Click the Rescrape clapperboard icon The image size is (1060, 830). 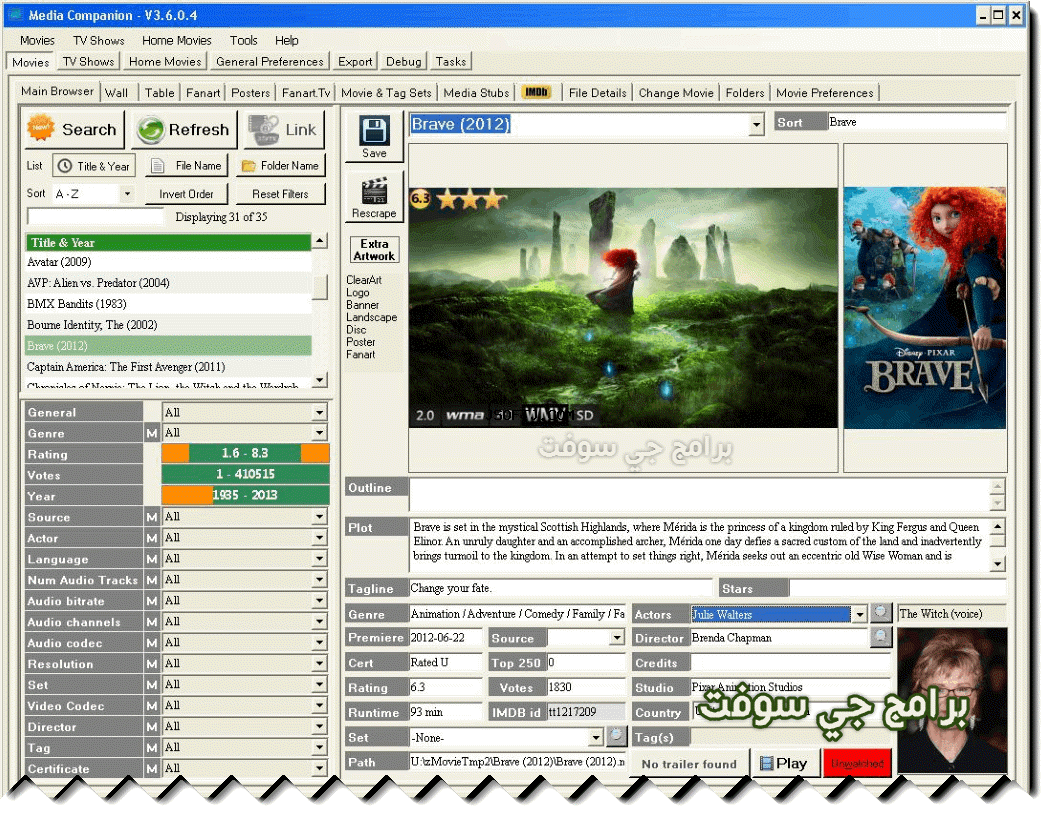[374, 191]
